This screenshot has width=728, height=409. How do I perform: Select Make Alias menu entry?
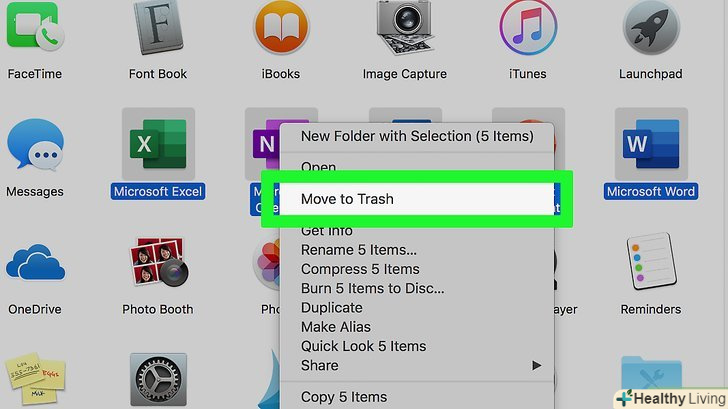(336, 327)
